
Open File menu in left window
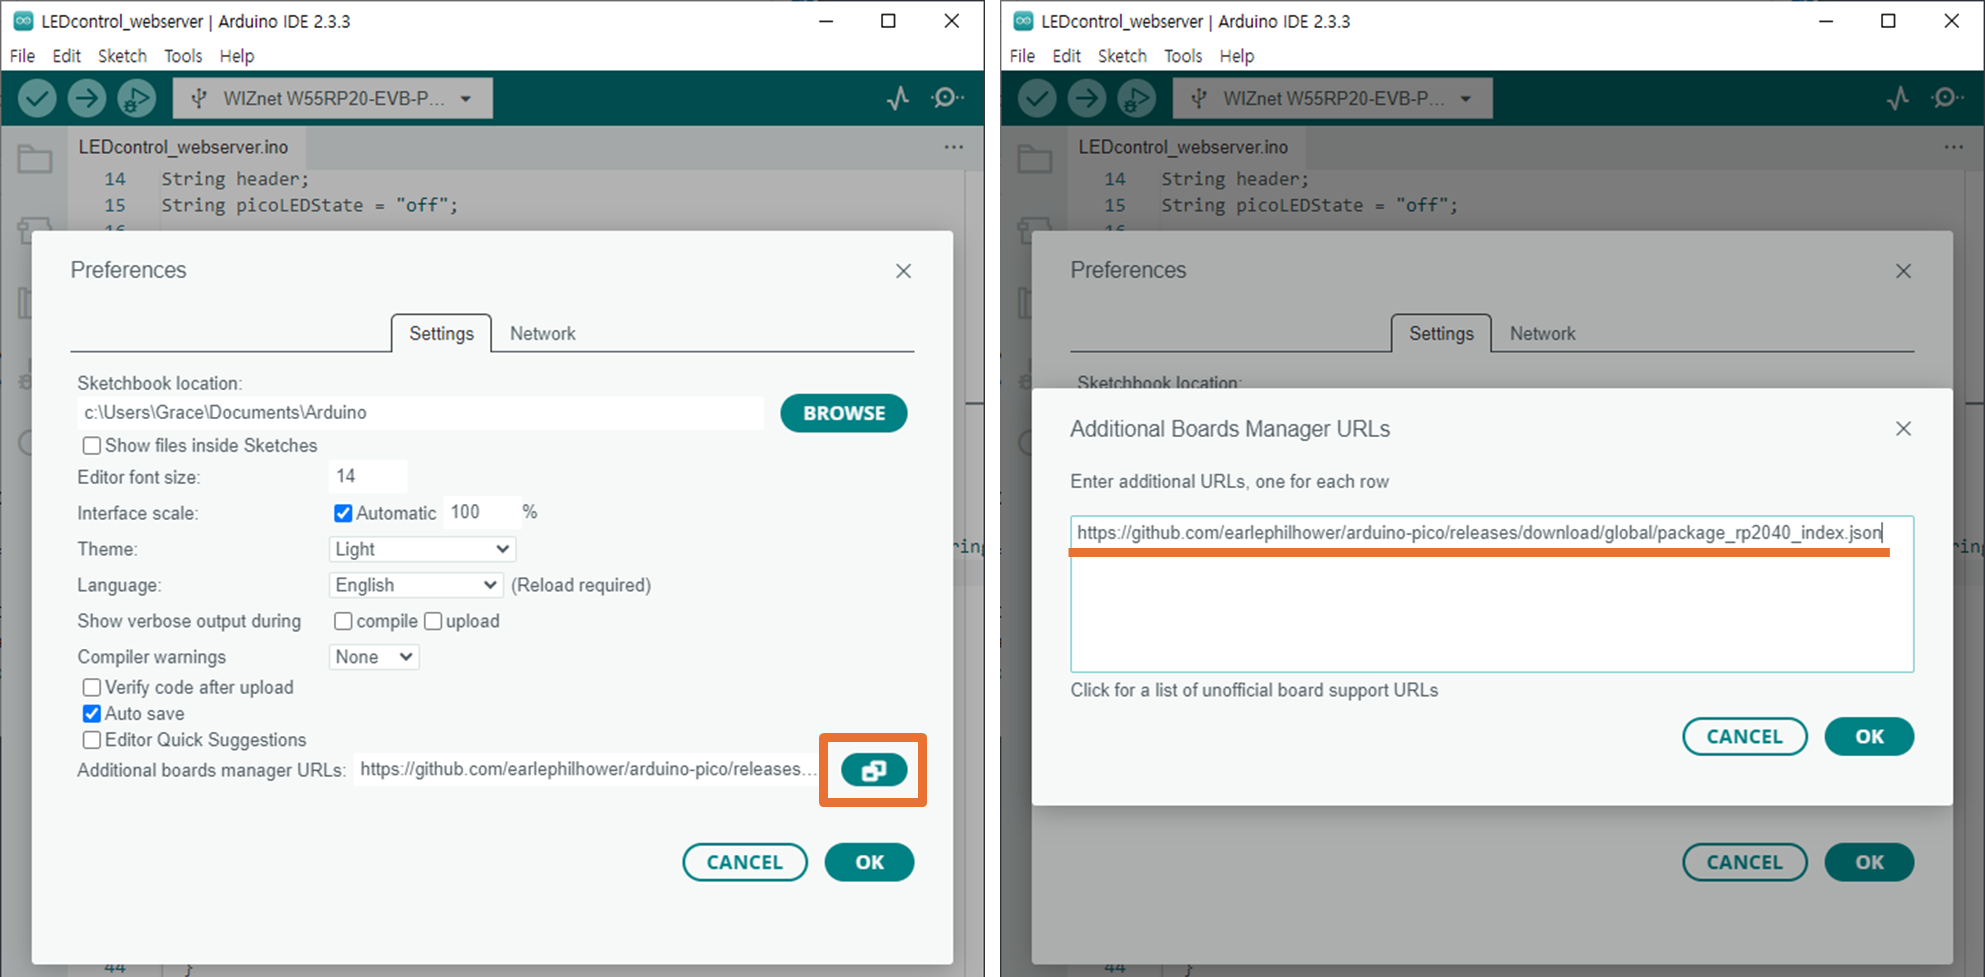click(x=22, y=56)
